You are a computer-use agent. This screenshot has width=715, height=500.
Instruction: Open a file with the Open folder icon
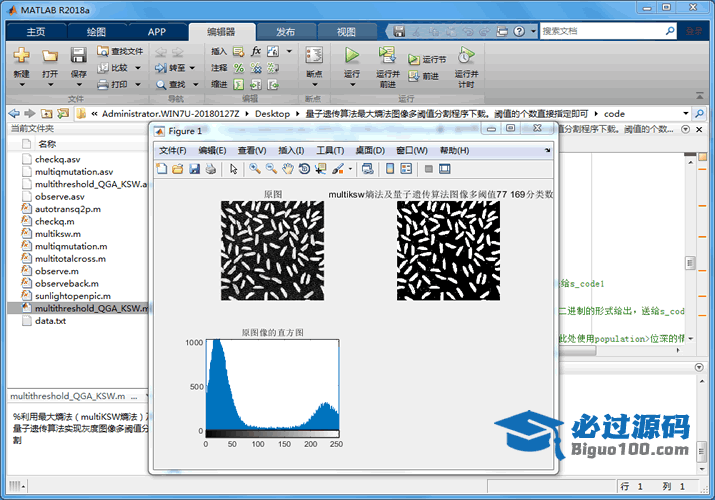point(50,56)
